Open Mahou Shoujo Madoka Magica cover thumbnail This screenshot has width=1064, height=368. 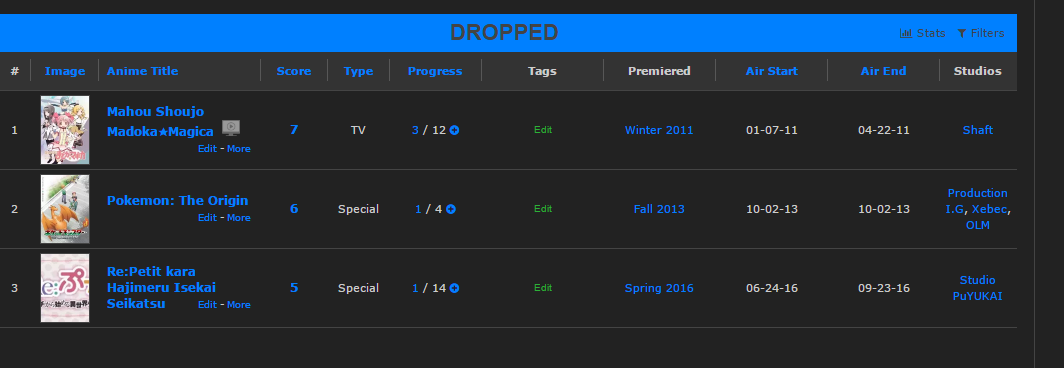[x=65, y=130]
